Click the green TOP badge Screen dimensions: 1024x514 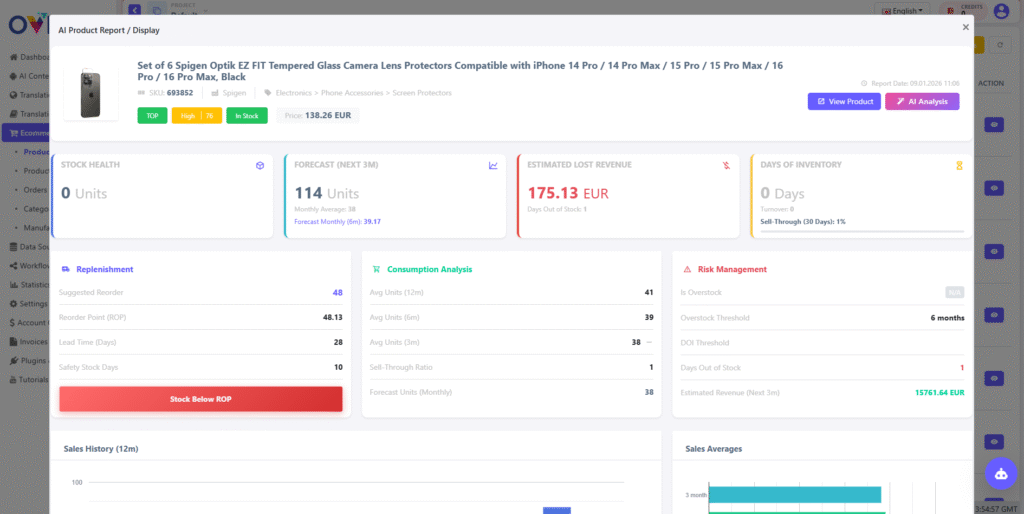click(x=152, y=116)
